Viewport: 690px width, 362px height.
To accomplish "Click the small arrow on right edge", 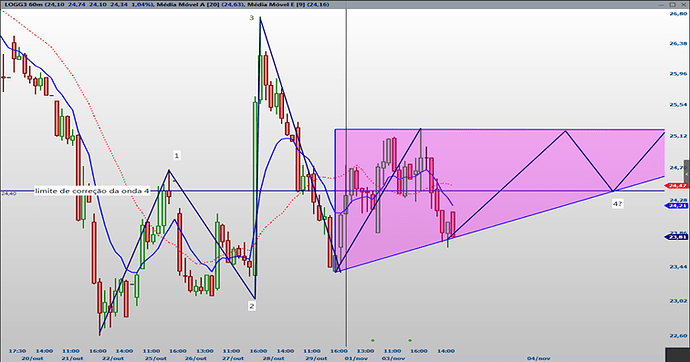I will click(688, 175).
